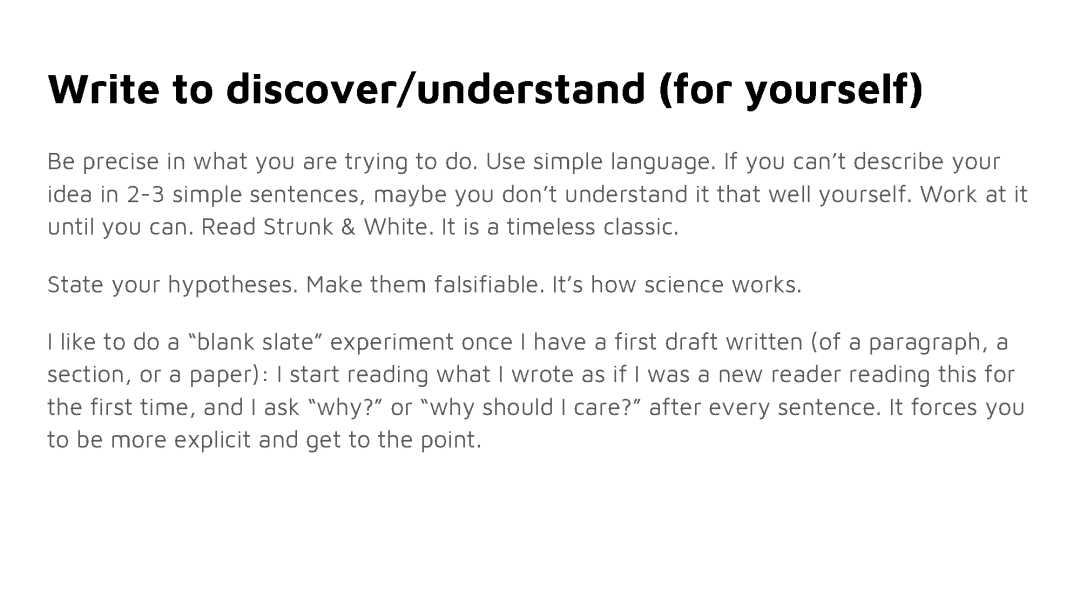Click the words 'first draft written'
Screen dimensions: 1080x608
click(x=709, y=342)
